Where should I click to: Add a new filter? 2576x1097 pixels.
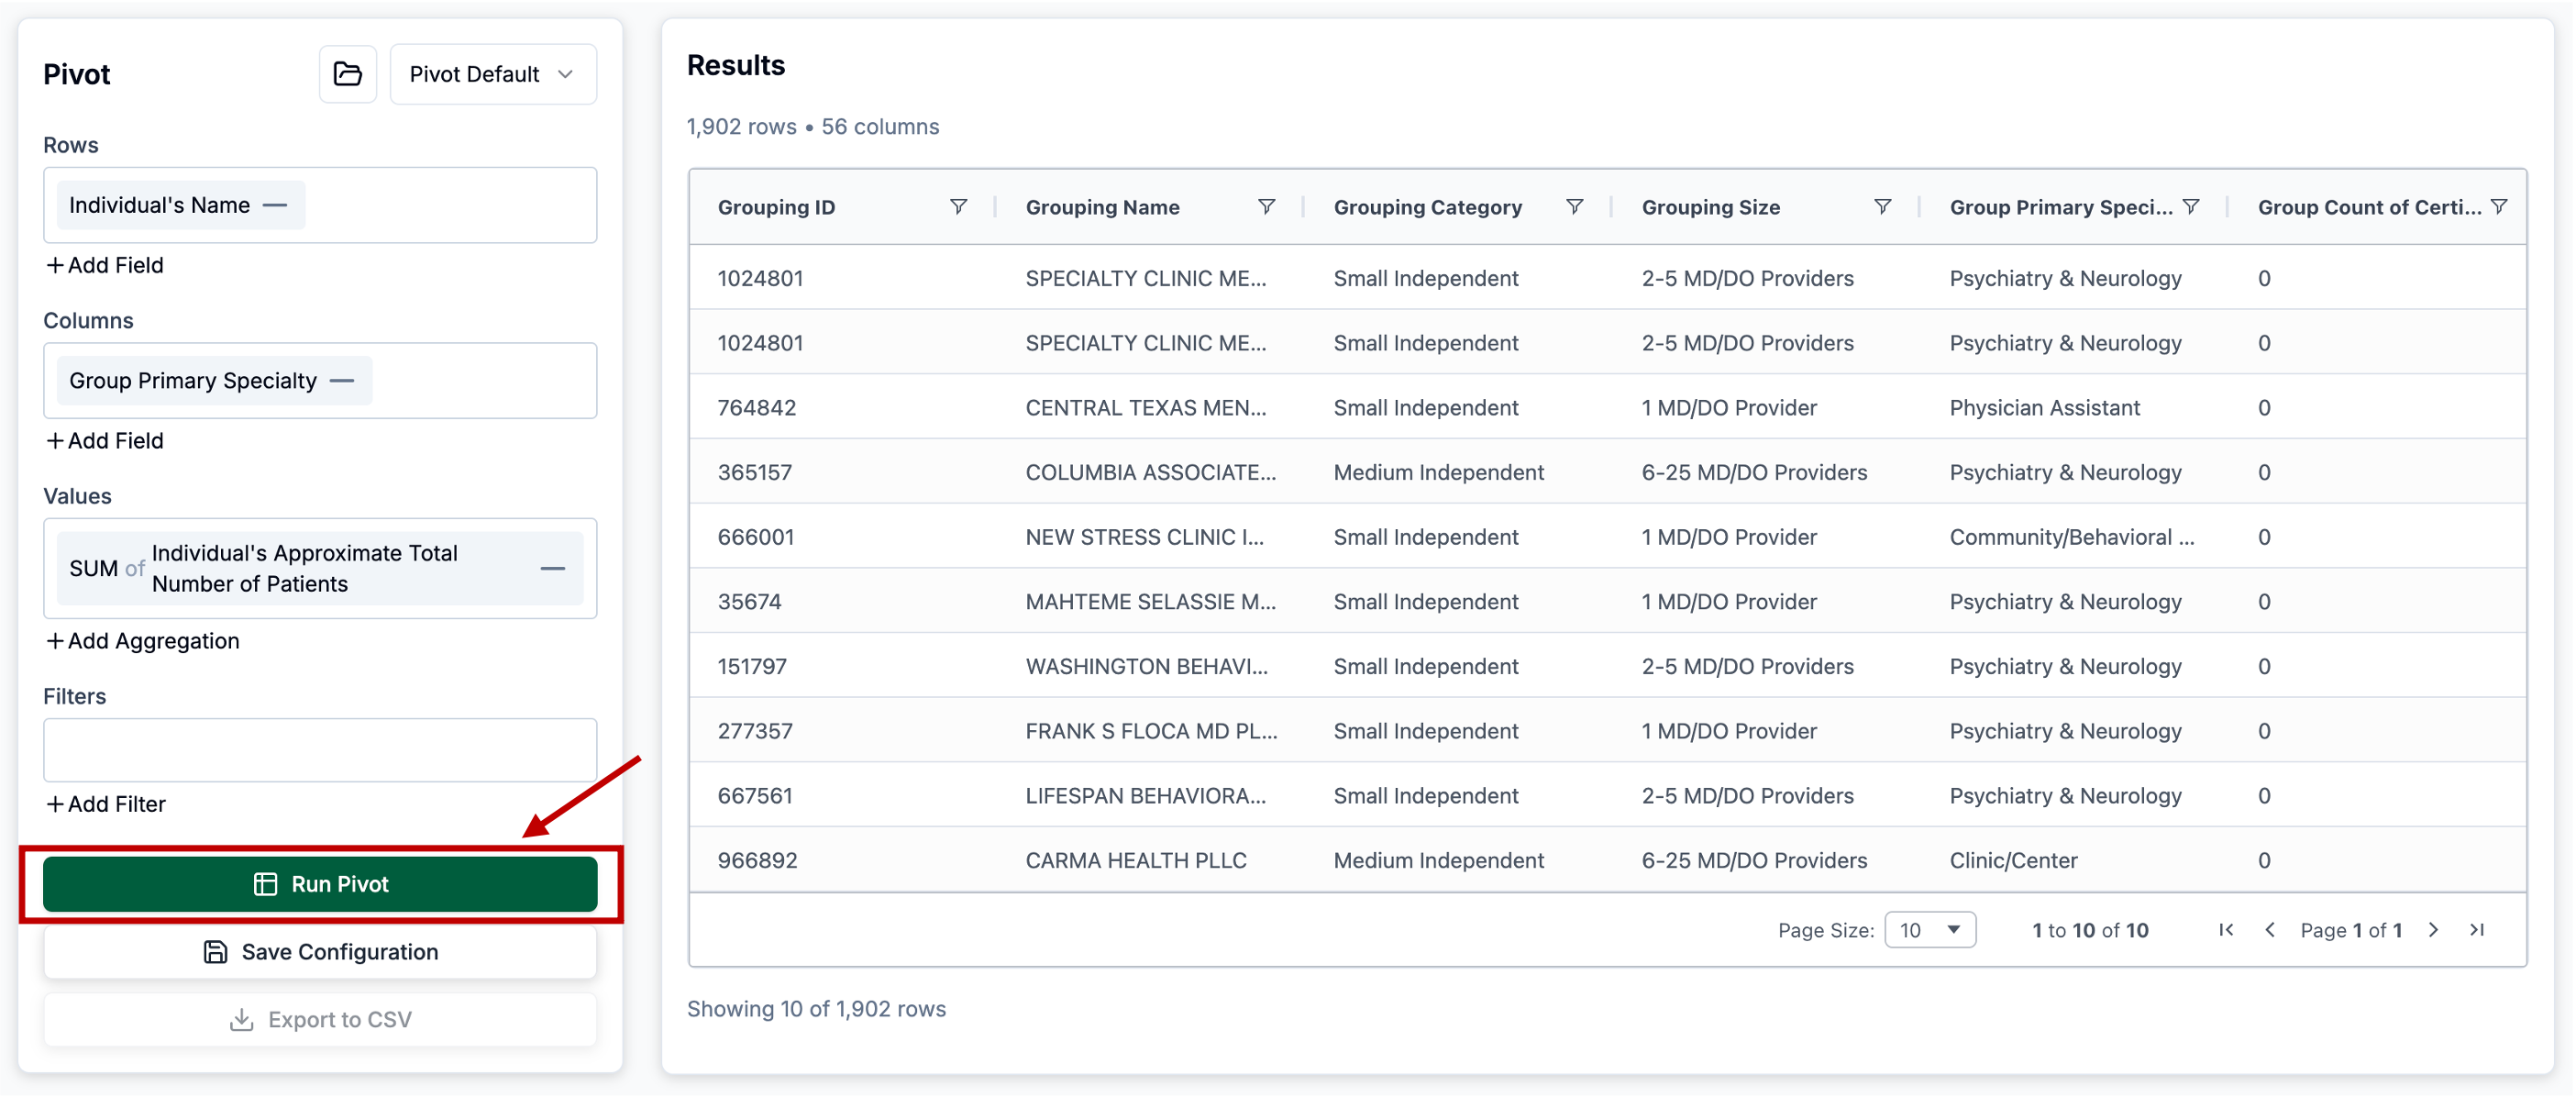(106, 804)
